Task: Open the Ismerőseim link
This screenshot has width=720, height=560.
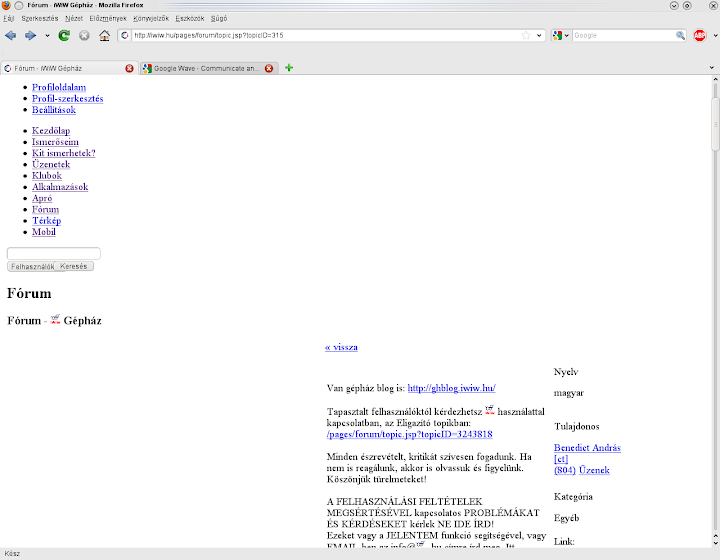Action: point(55,142)
